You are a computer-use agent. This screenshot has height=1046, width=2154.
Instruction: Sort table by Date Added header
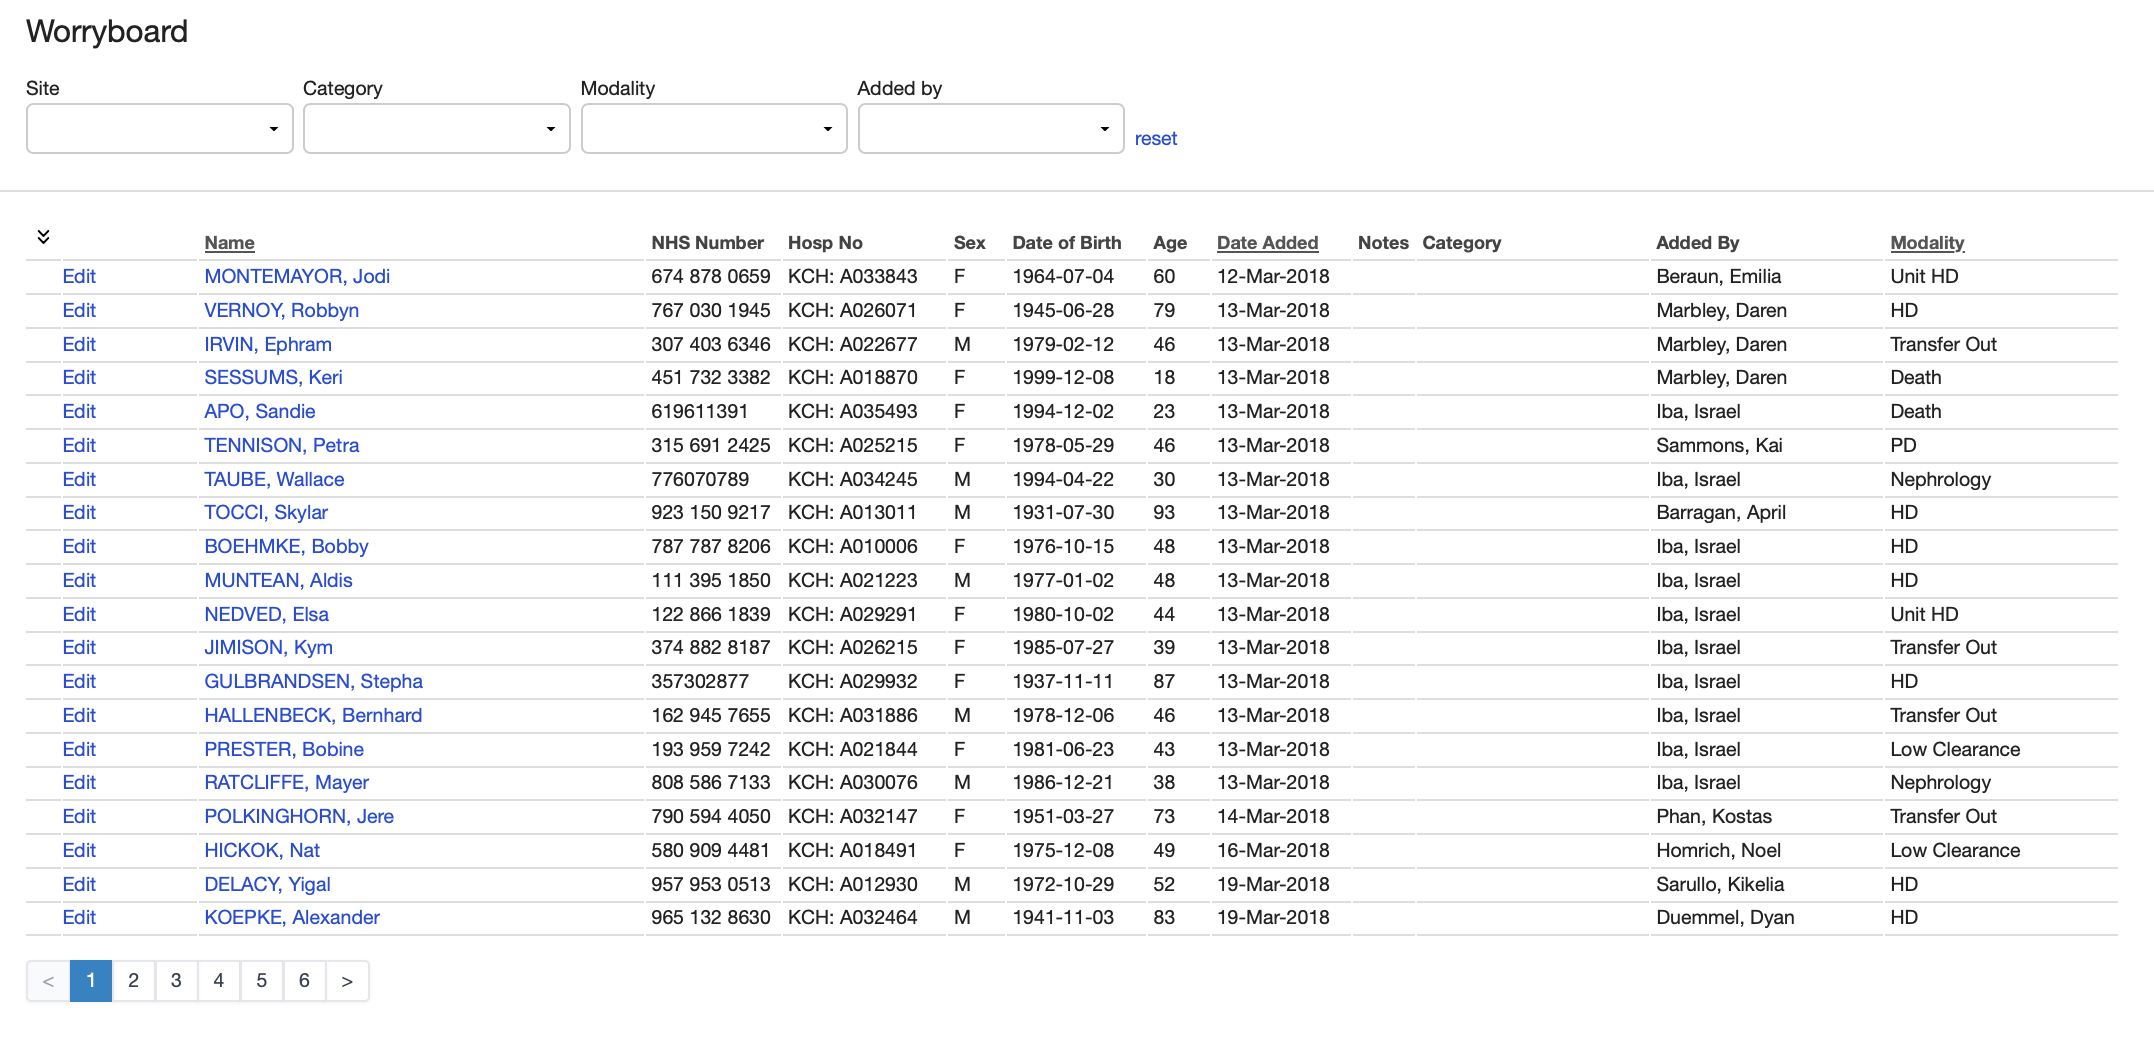click(x=1267, y=243)
